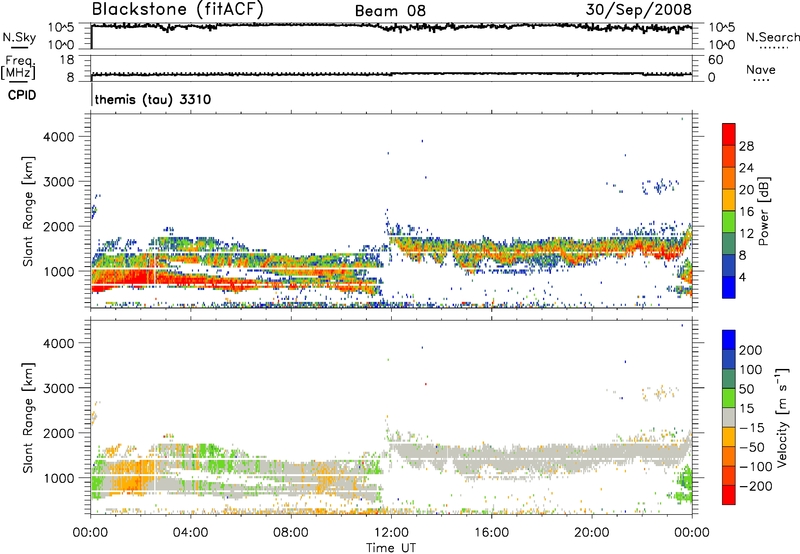Click the bright blue bottom segment of Power colorbar

coord(729,287)
